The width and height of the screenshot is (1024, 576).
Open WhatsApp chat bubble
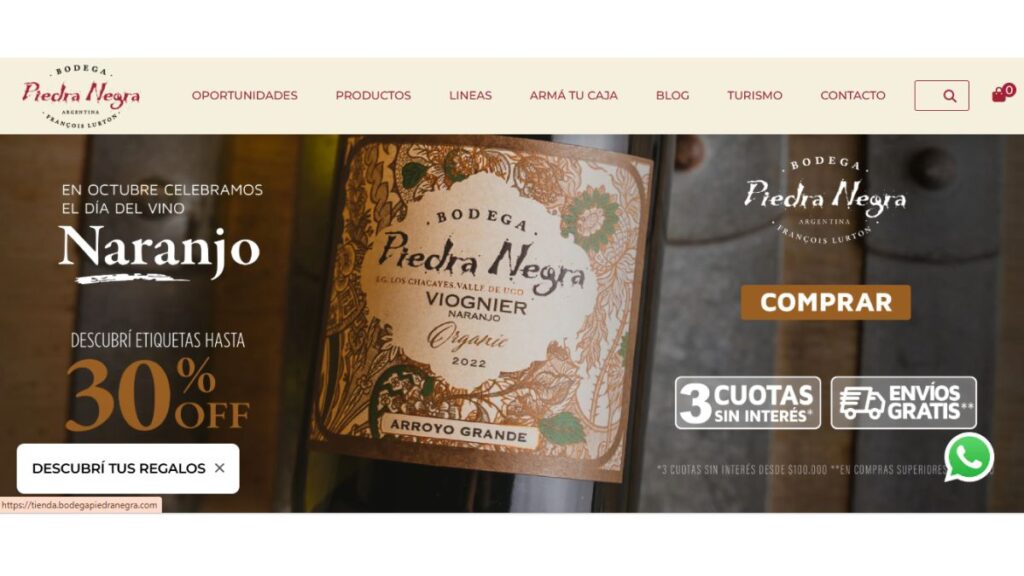pos(969,458)
